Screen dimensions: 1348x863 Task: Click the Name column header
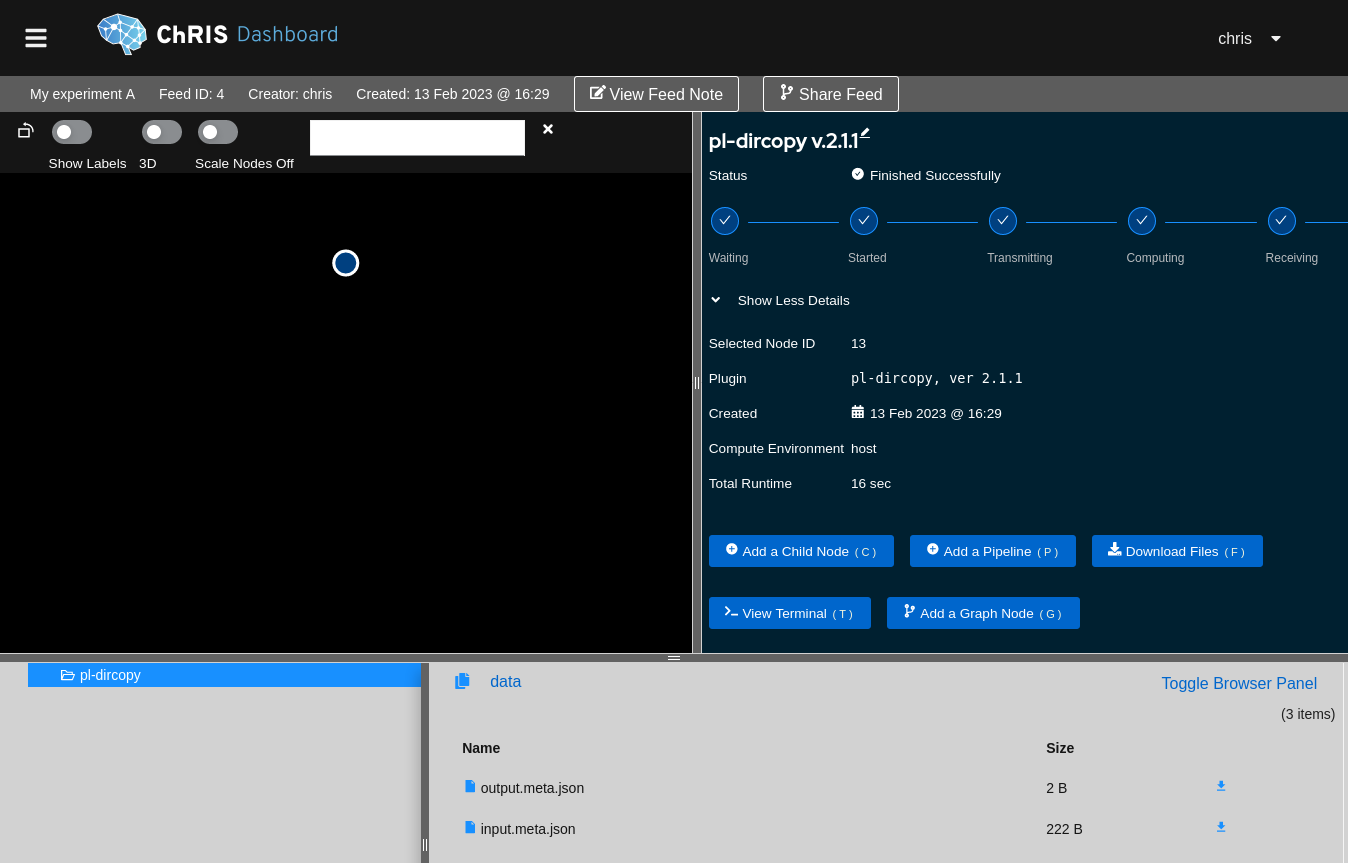481,748
